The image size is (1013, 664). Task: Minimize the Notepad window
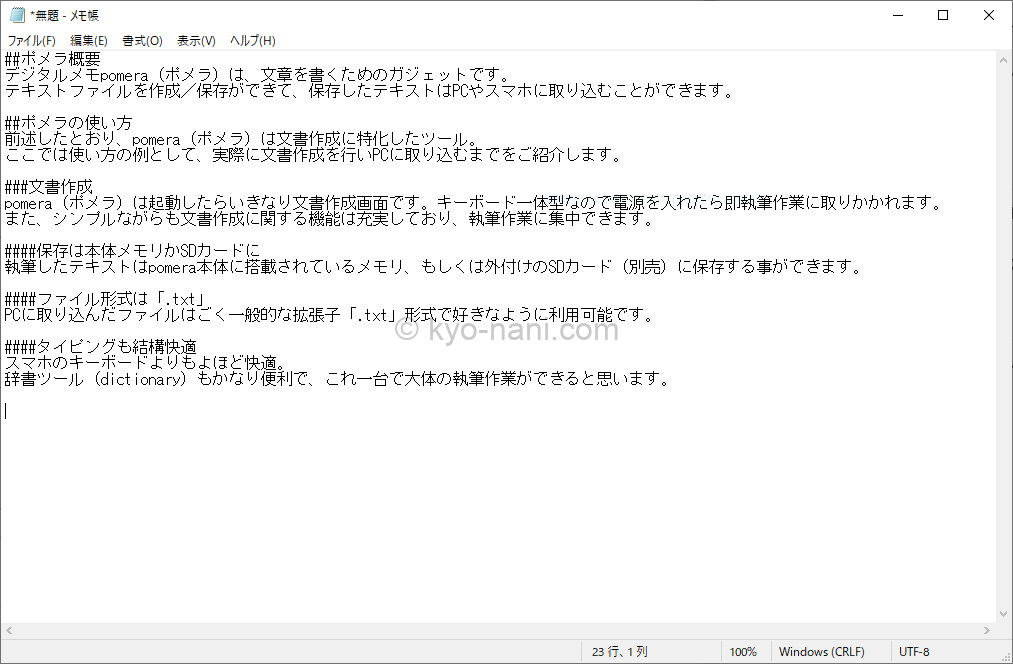[897, 15]
